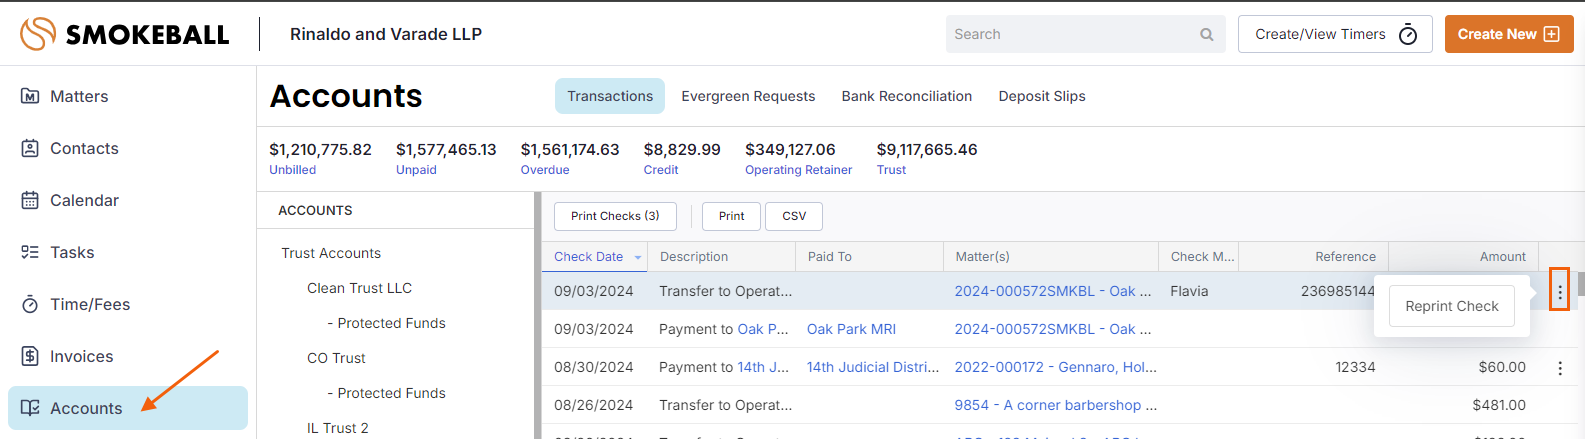The height and width of the screenshot is (439, 1585).
Task: Click the Amount column header
Action: (1463, 257)
